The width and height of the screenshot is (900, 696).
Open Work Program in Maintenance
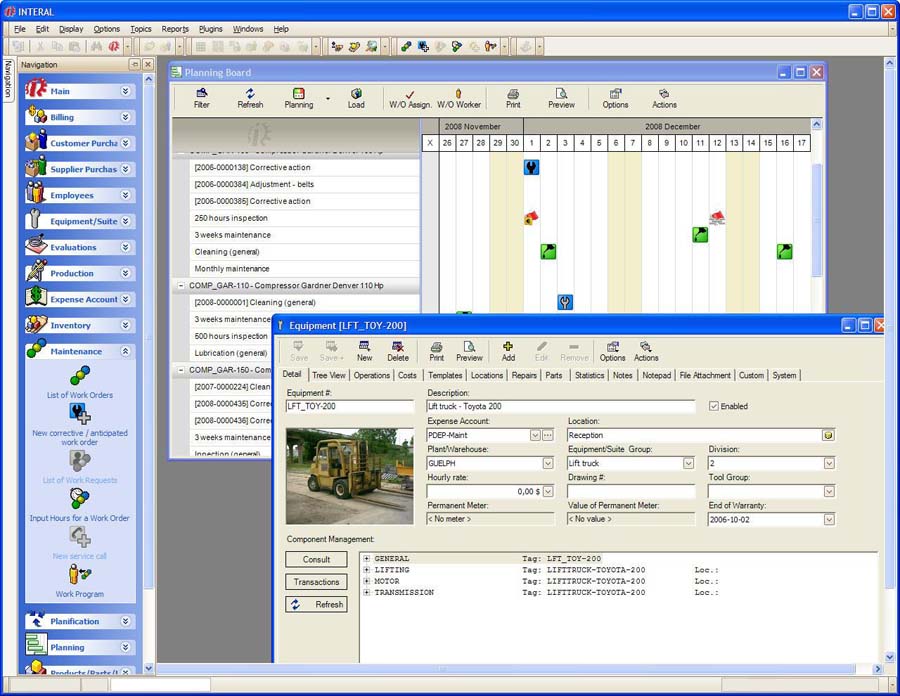click(x=80, y=581)
